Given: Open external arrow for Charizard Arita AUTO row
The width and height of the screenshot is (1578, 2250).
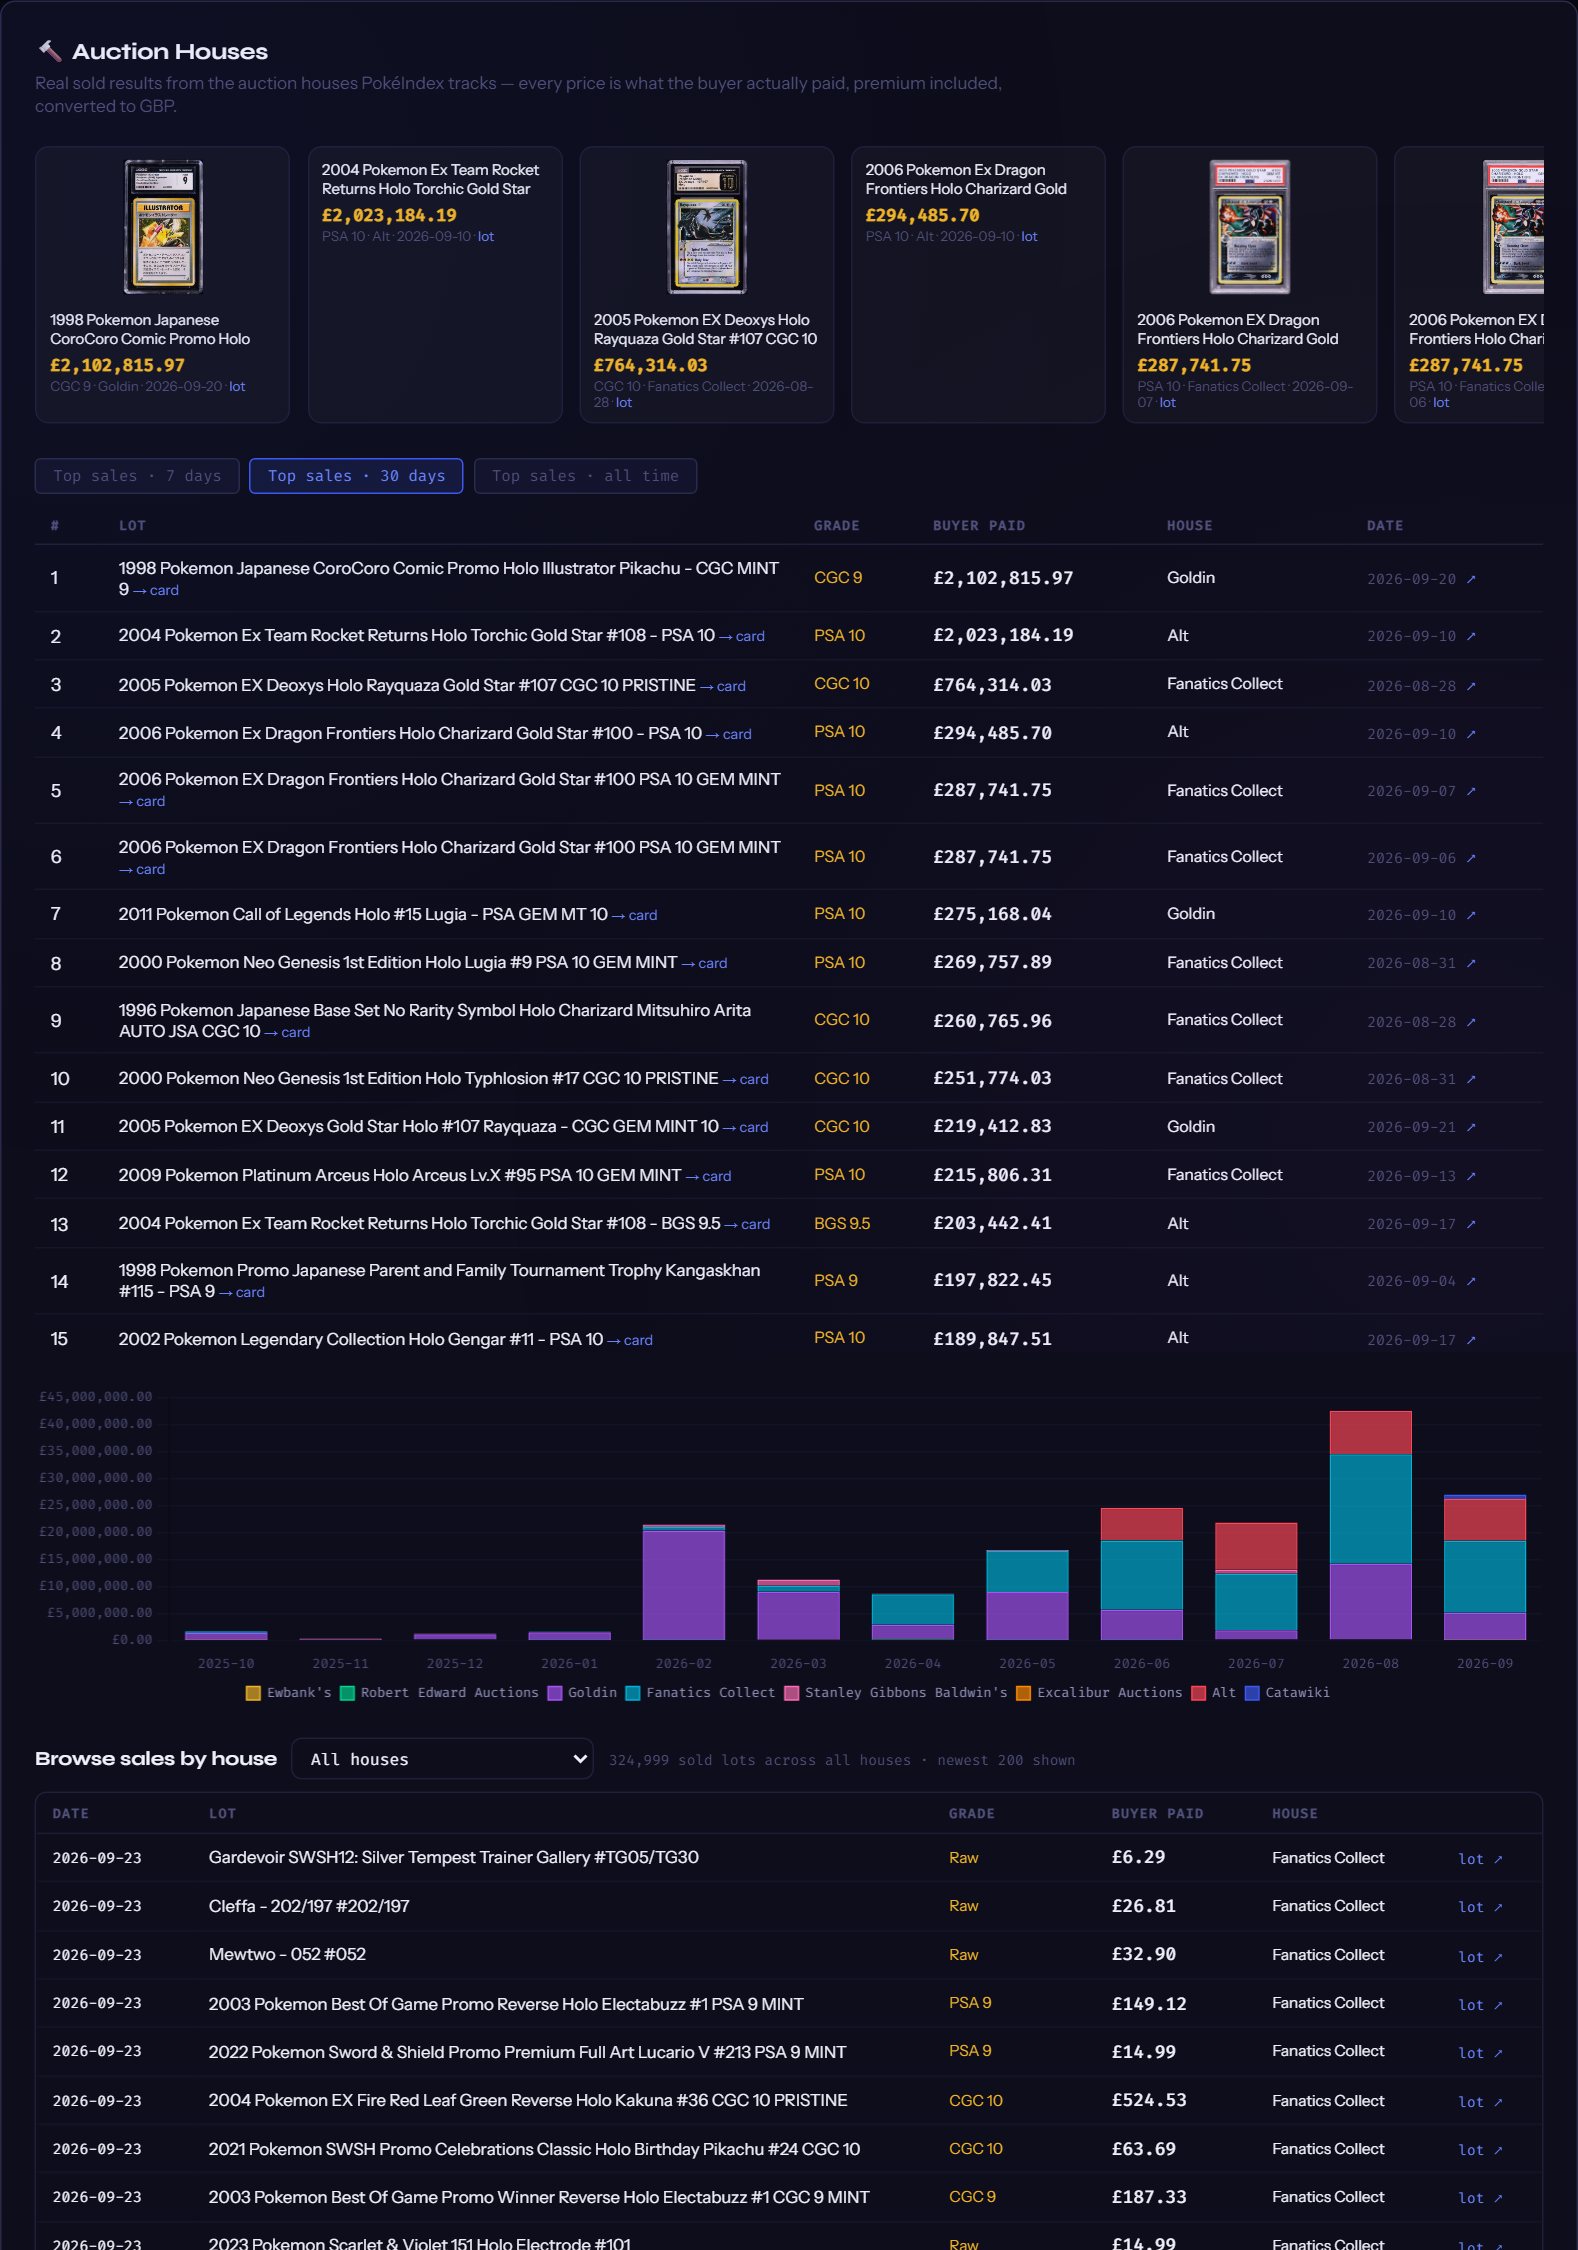Looking at the screenshot, I should click(1471, 1022).
